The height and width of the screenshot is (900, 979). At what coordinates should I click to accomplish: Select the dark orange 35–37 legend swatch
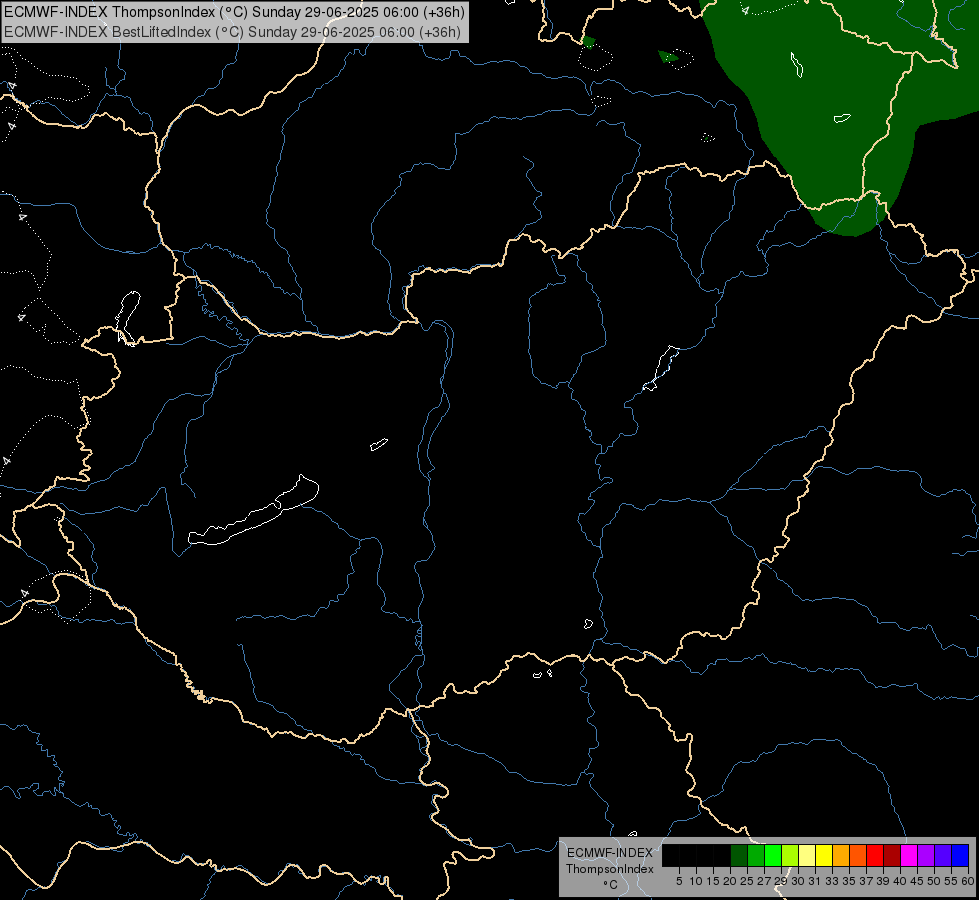point(857,855)
